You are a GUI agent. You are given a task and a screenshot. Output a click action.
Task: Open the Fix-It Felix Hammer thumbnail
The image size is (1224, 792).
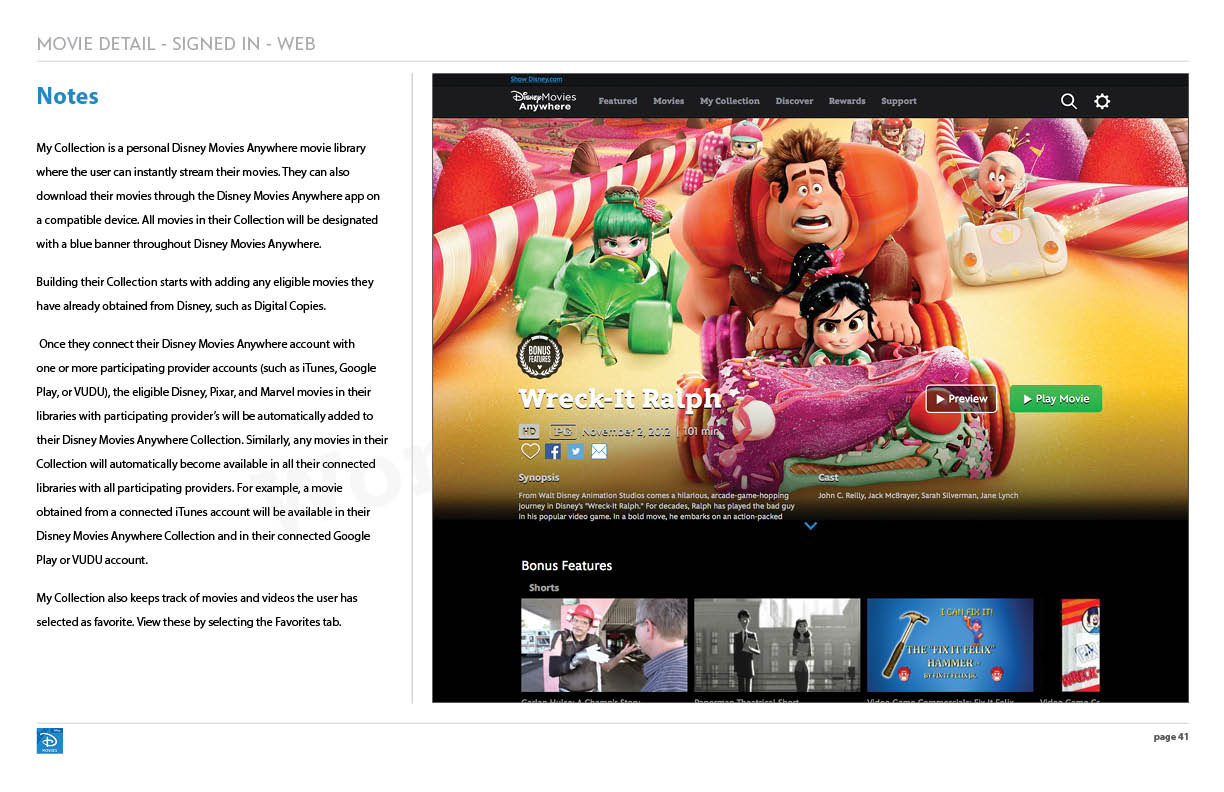[x=950, y=645]
